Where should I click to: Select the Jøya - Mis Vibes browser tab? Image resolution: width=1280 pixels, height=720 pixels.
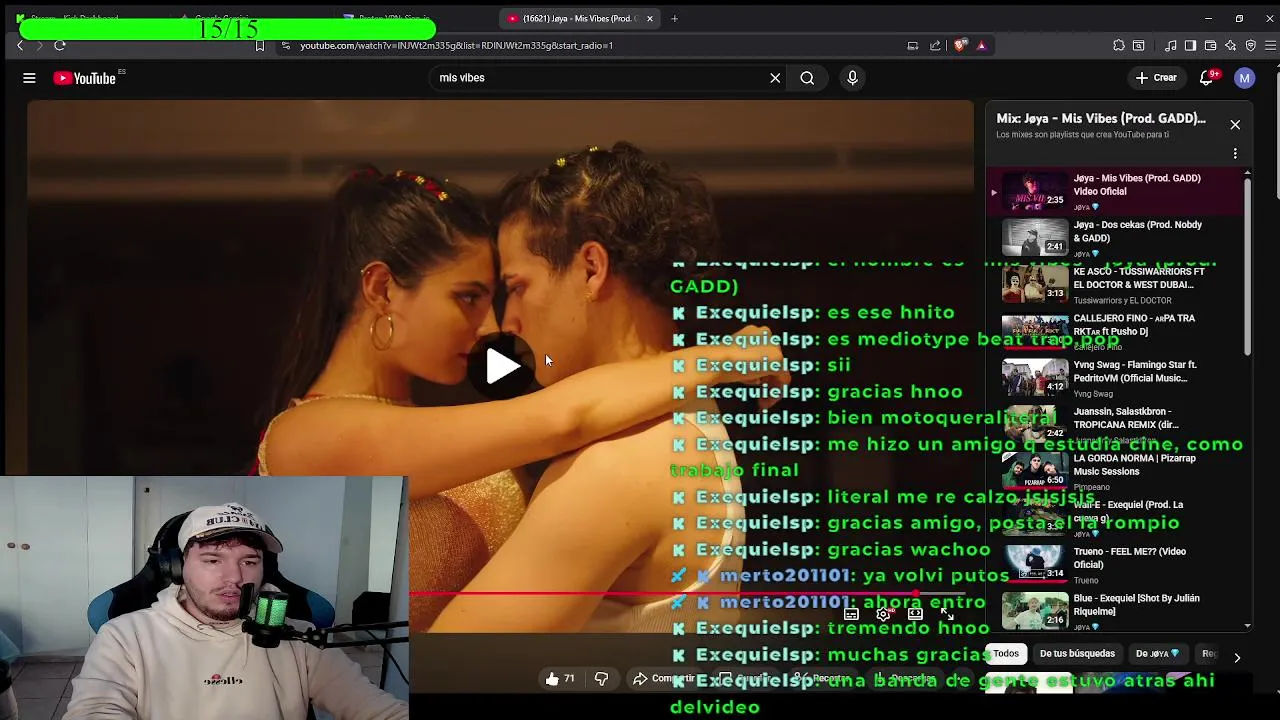580,18
